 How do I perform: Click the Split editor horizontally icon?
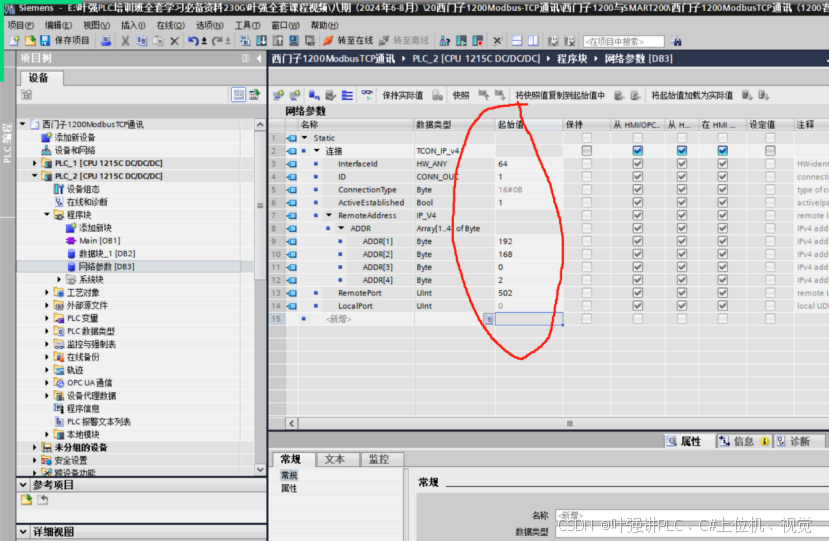point(517,41)
